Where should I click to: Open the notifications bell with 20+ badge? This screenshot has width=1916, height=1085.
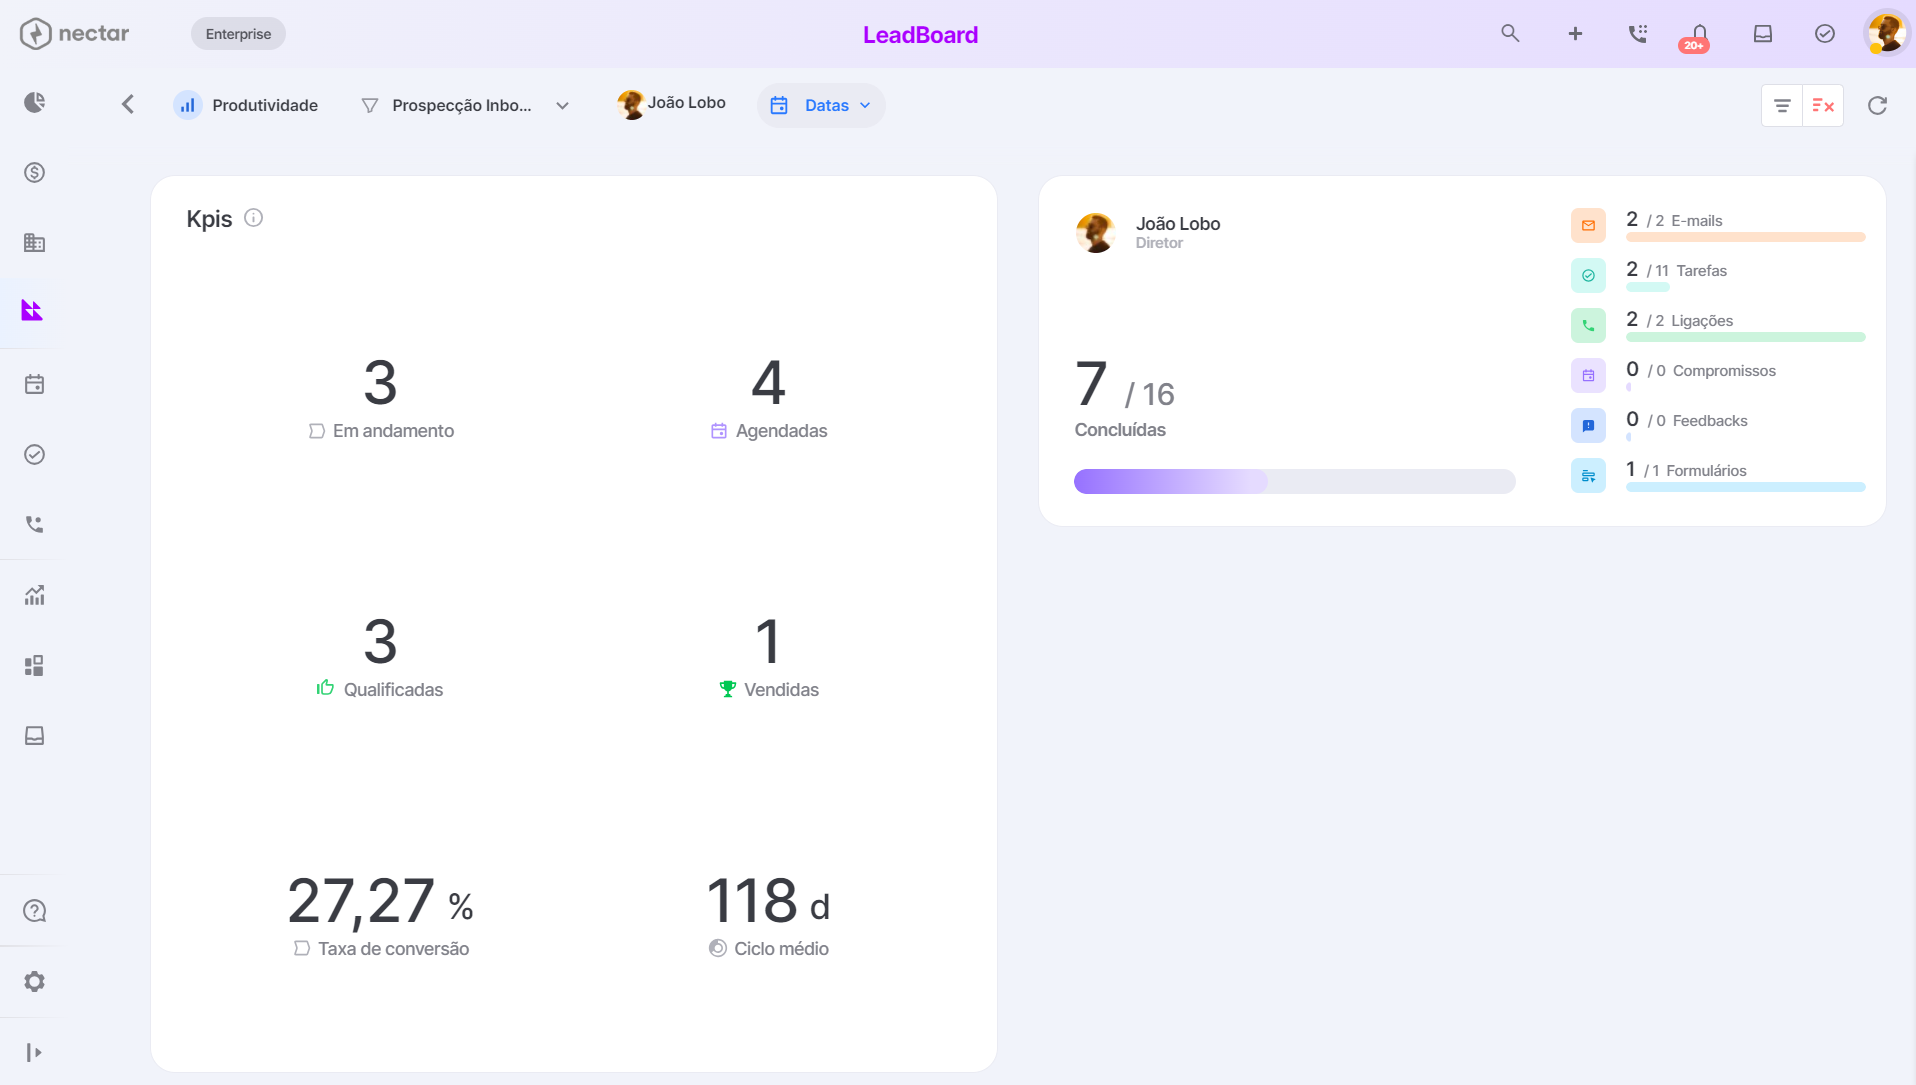click(1698, 36)
